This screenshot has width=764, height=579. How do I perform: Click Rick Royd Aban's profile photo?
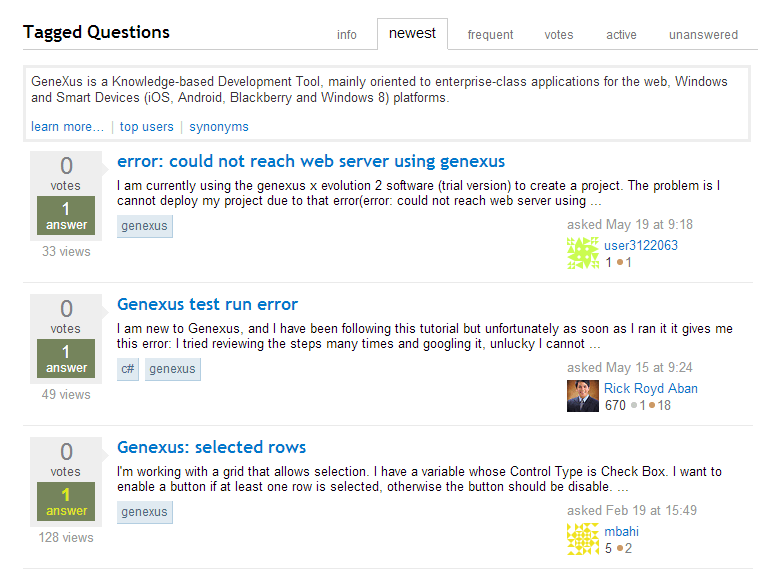[583, 396]
